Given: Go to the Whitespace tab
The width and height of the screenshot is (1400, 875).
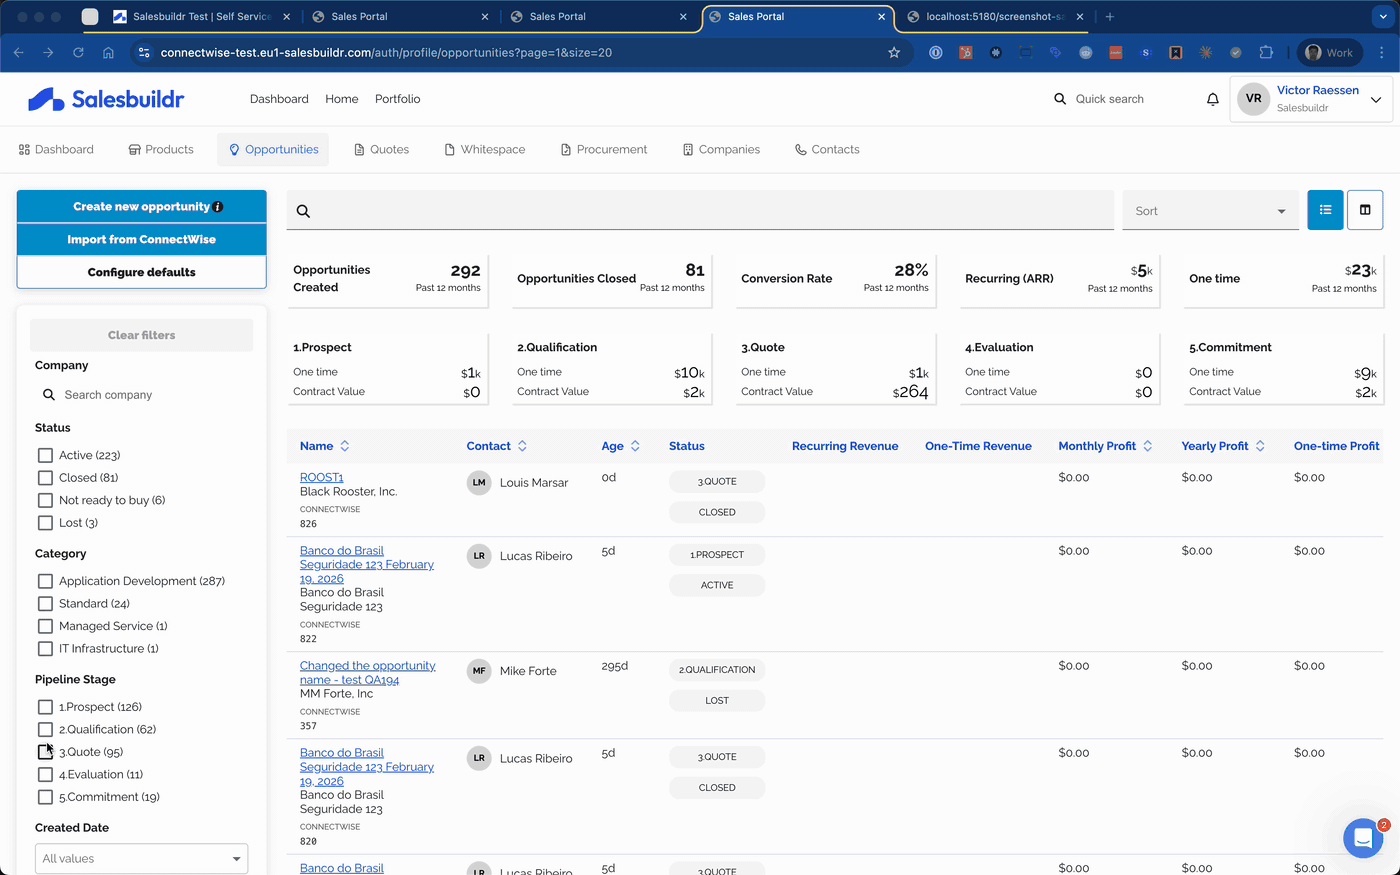Looking at the screenshot, I should point(484,150).
